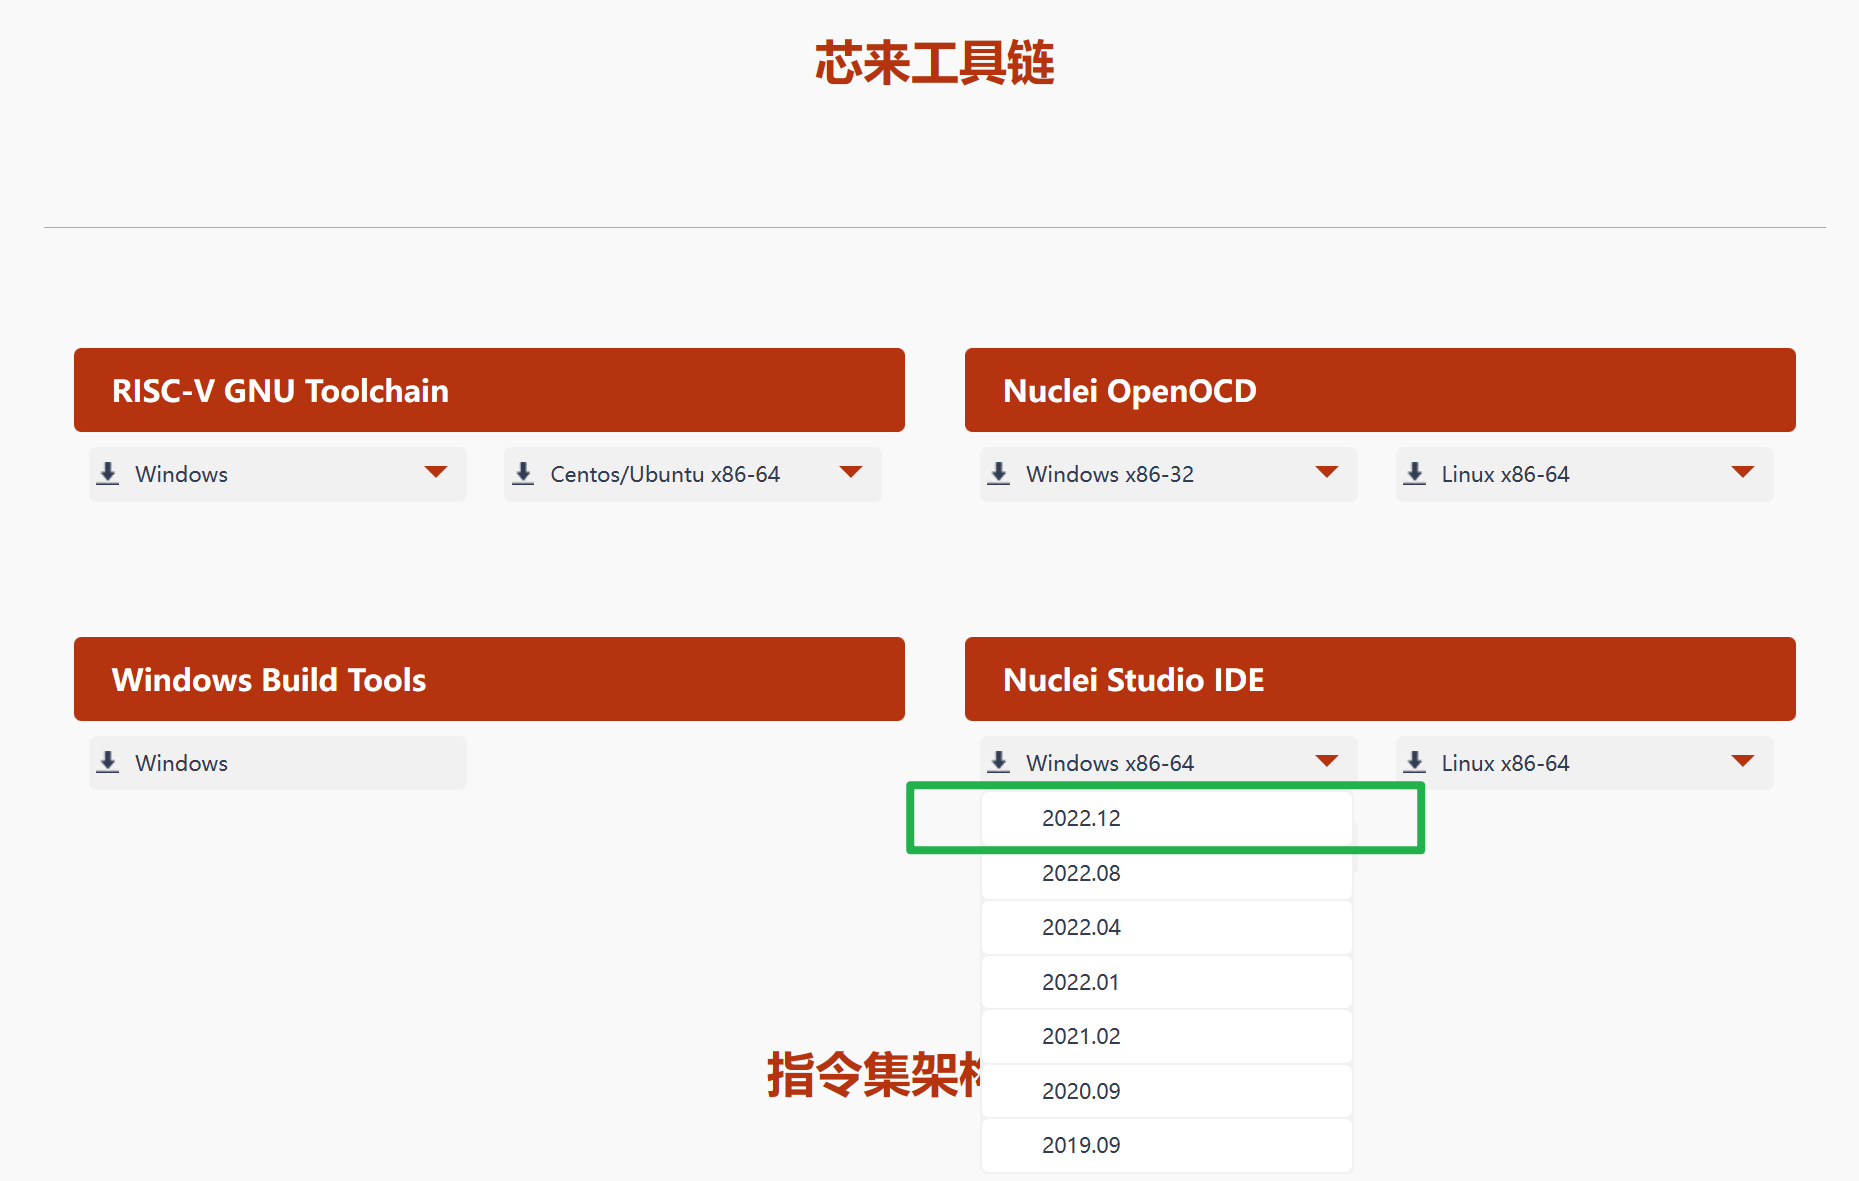This screenshot has width=1859, height=1181.
Task: Select version 2022.04 from the list
Action: point(1167,927)
